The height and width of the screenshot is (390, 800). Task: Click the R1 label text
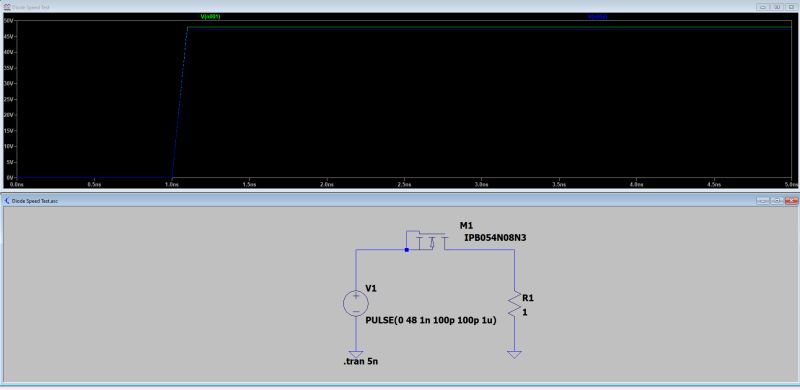528,298
